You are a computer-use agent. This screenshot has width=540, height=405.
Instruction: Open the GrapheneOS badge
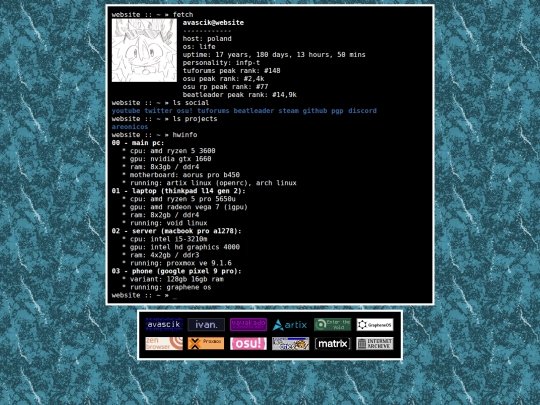pos(375,324)
